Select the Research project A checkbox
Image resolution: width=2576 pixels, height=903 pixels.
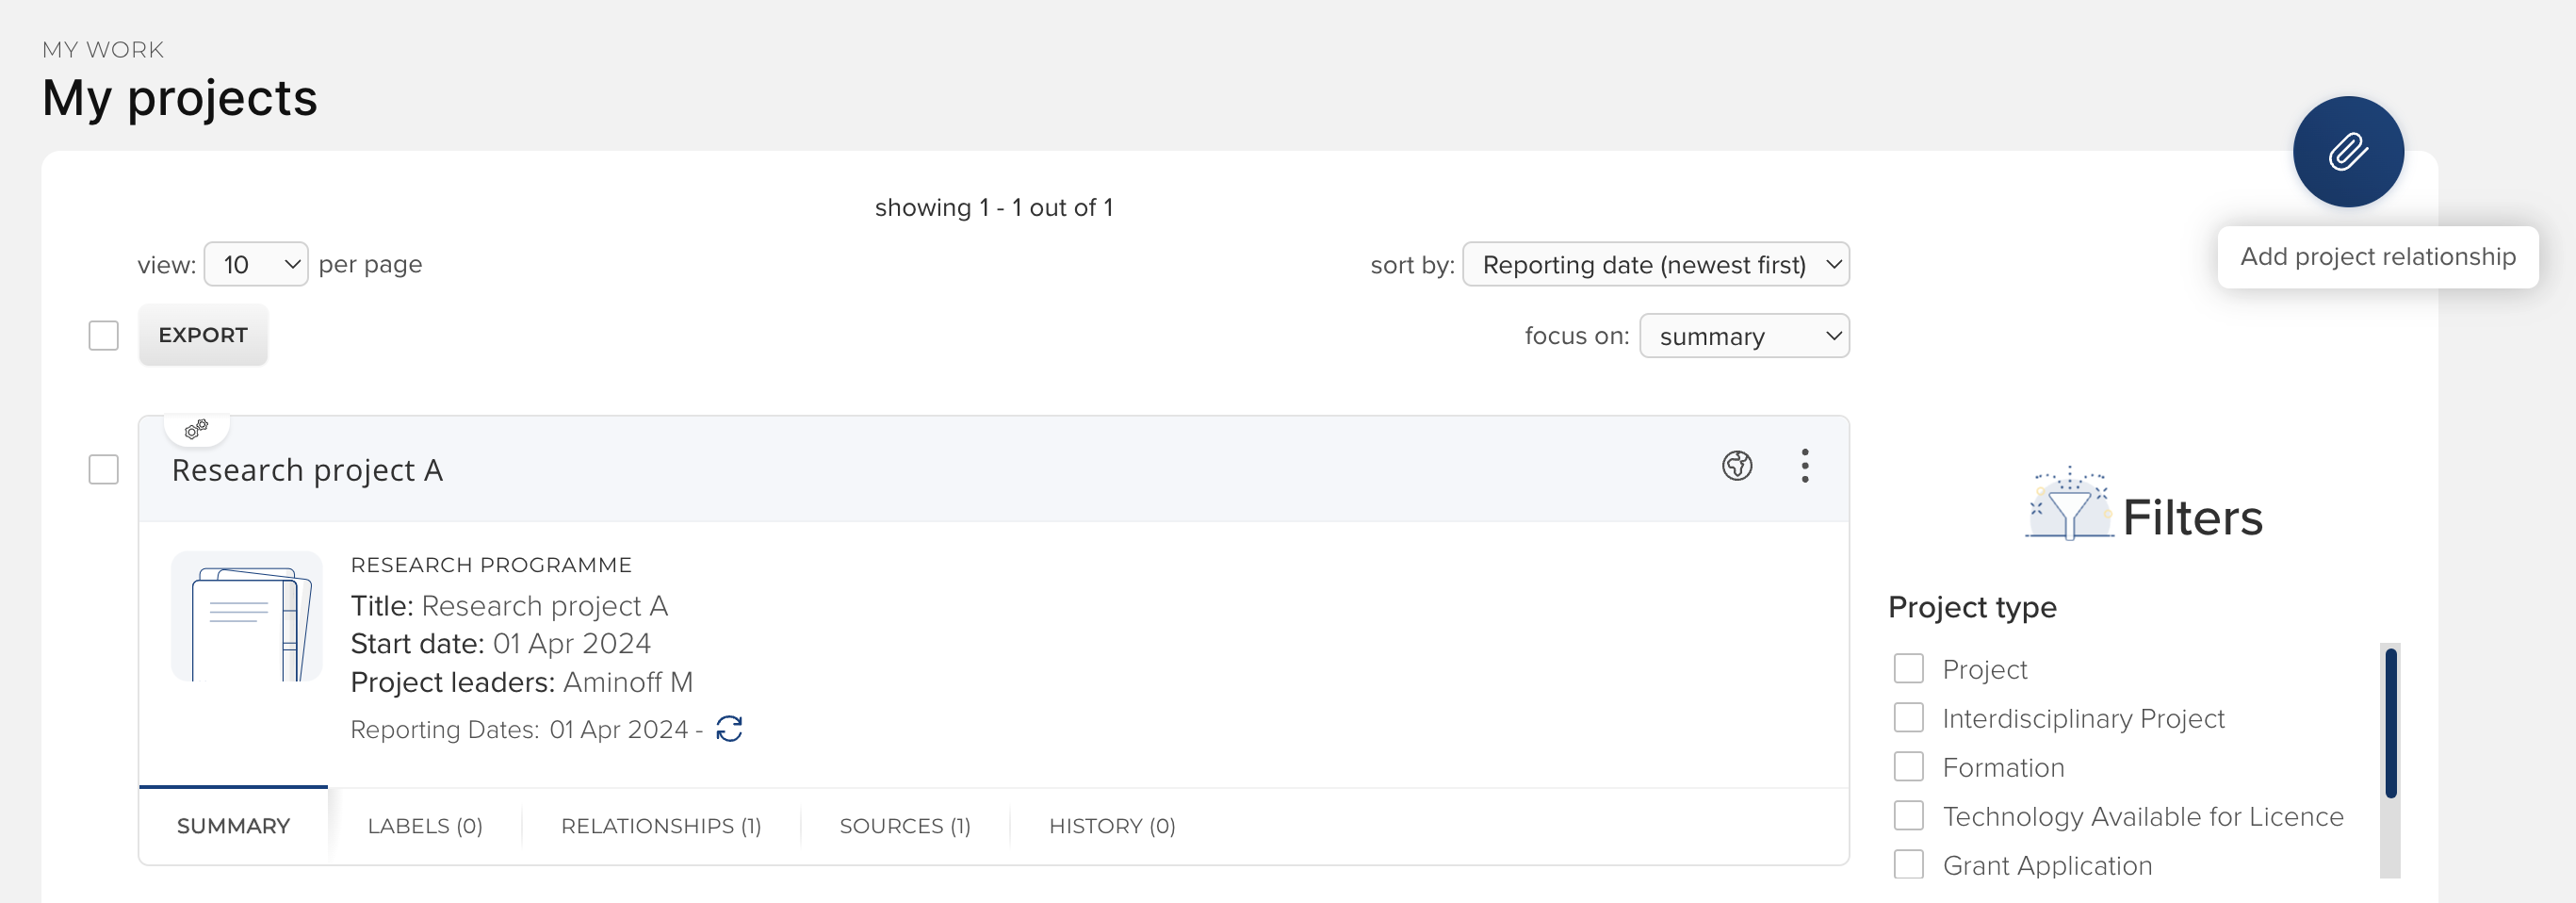tap(104, 469)
